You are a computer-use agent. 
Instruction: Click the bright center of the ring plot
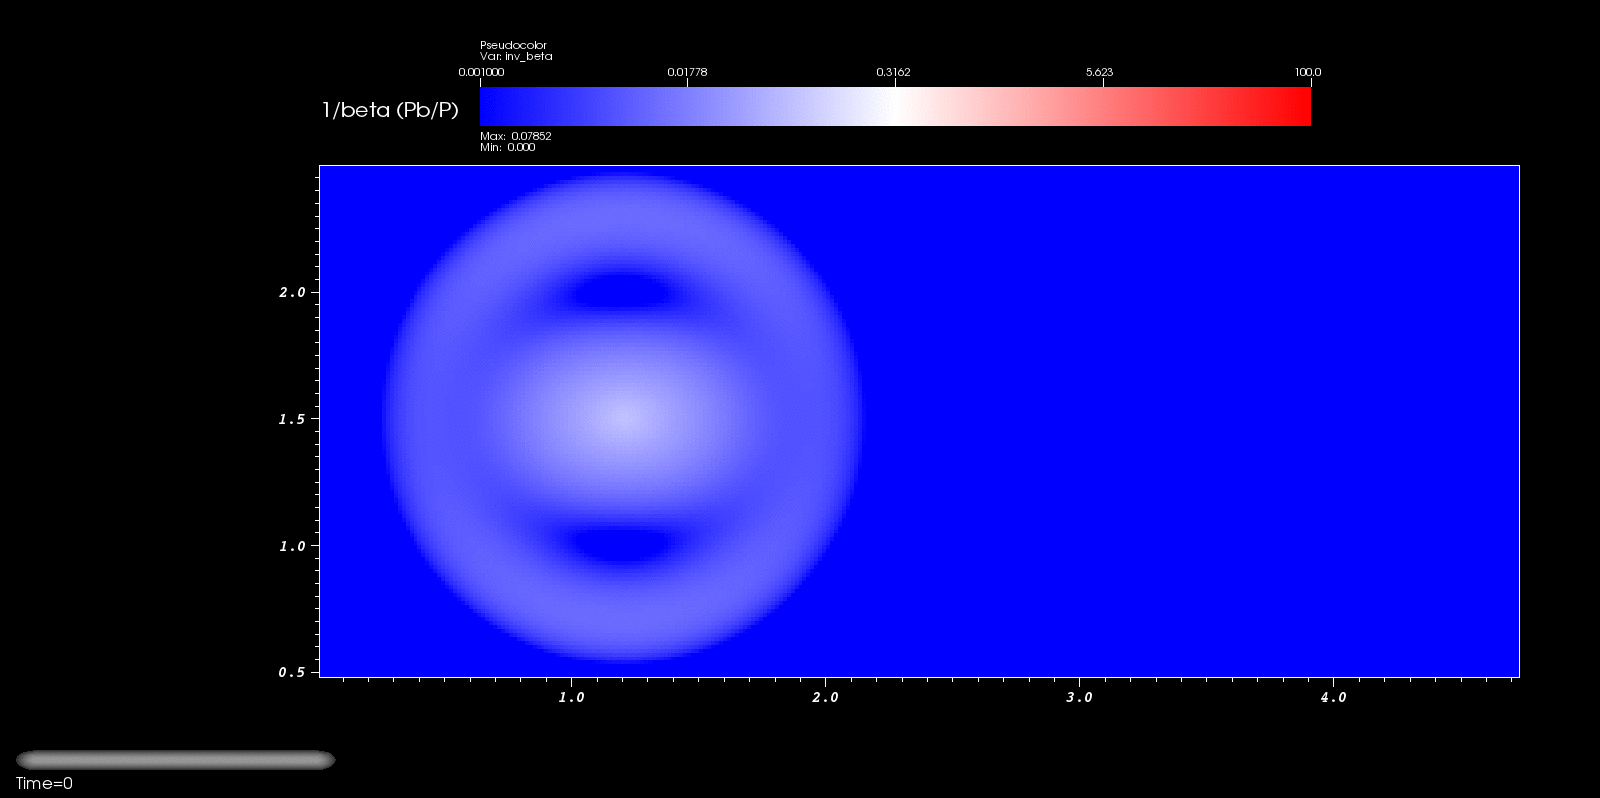pyautogui.click(x=625, y=418)
